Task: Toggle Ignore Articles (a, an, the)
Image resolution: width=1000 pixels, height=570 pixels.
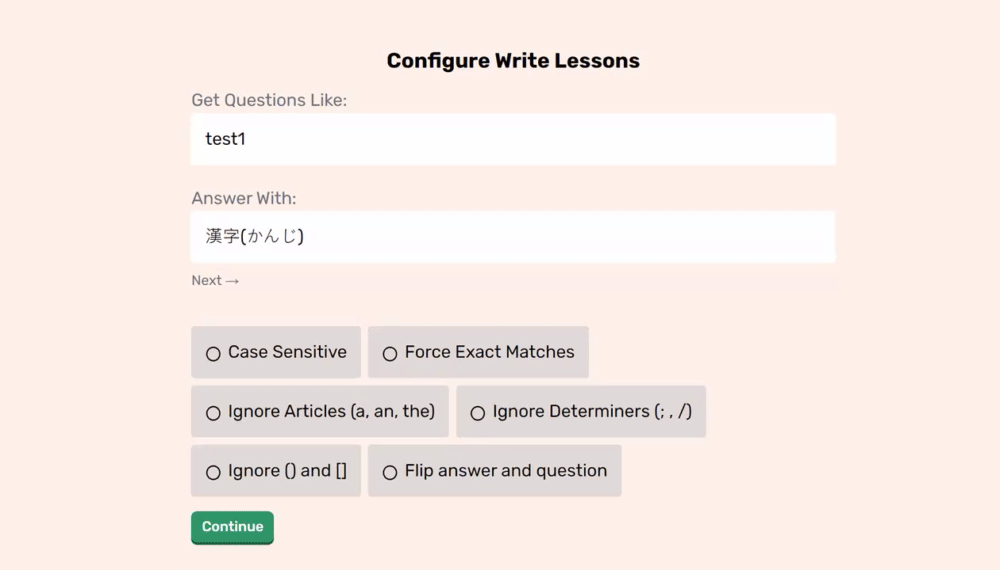Action: pos(320,412)
